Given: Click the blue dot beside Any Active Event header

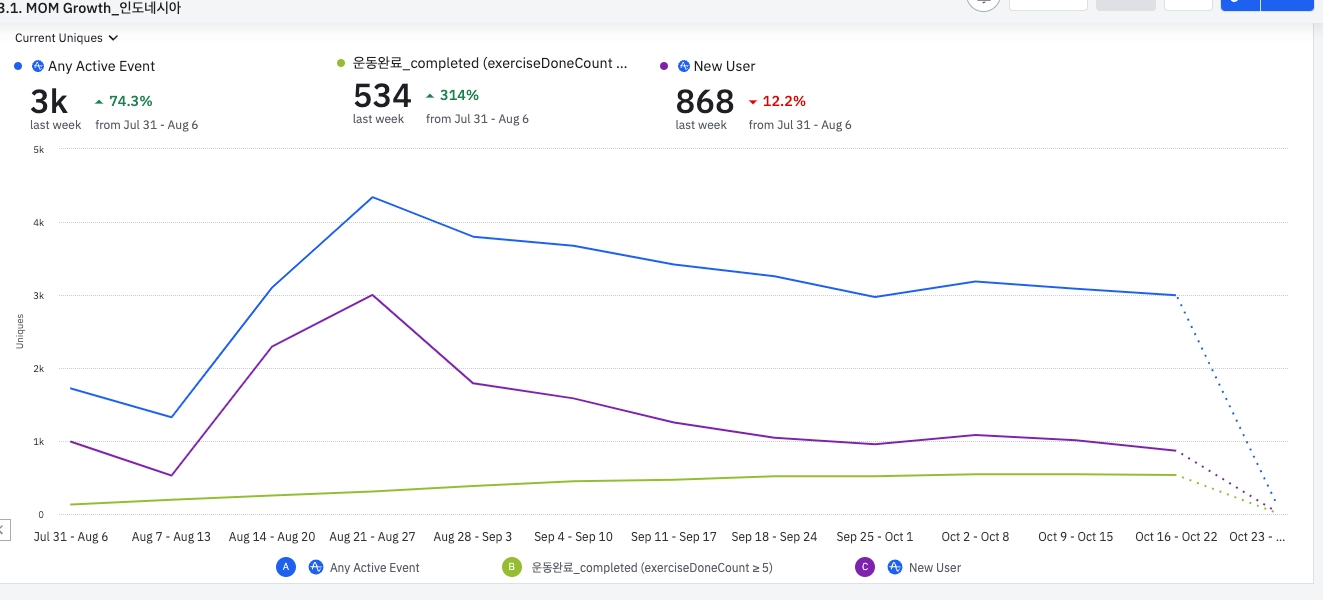Looking at the screenshot, I should tap(18, 66).
